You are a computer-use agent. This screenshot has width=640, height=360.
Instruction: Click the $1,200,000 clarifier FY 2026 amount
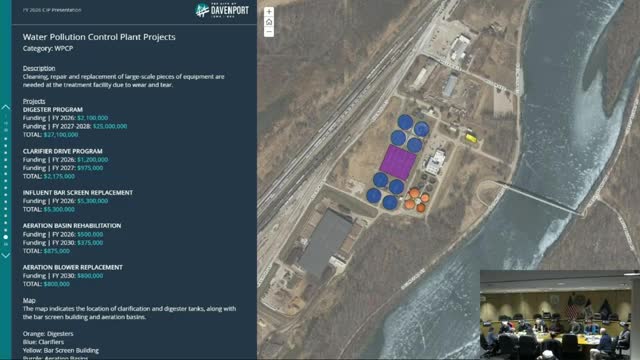(x=93, y=160)
